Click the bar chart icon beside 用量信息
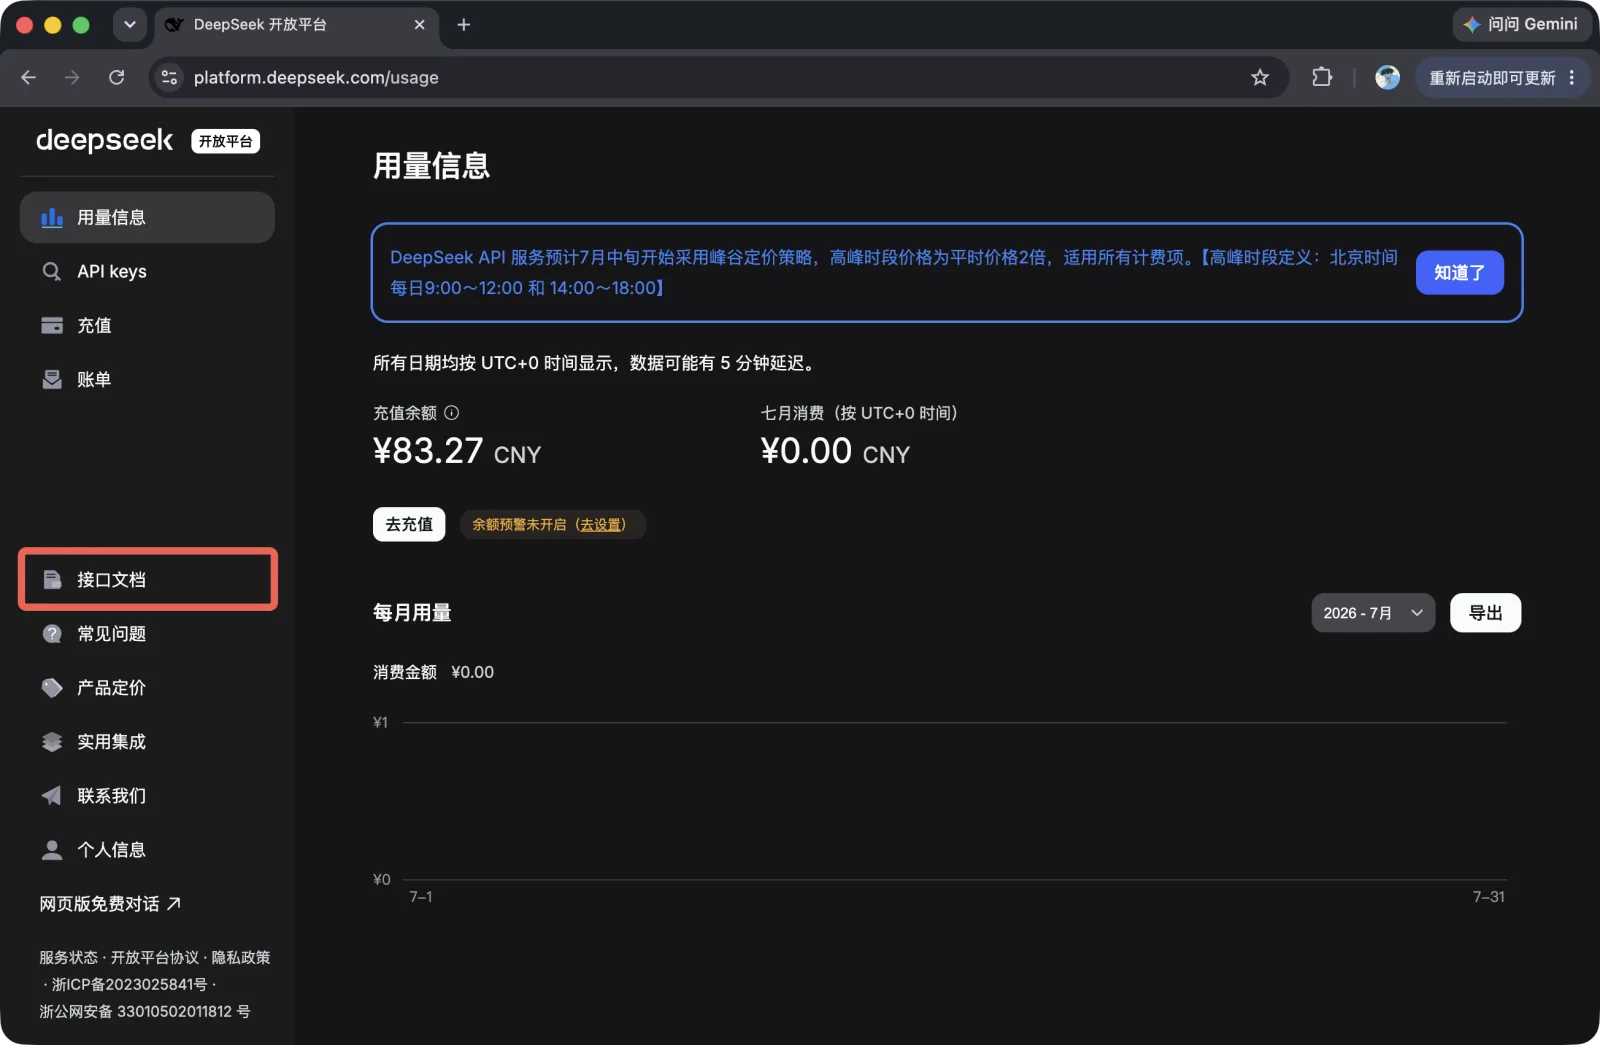The height and width of the screenshot is (1045, 1600). pyautogui.click(x=52, y=217)
